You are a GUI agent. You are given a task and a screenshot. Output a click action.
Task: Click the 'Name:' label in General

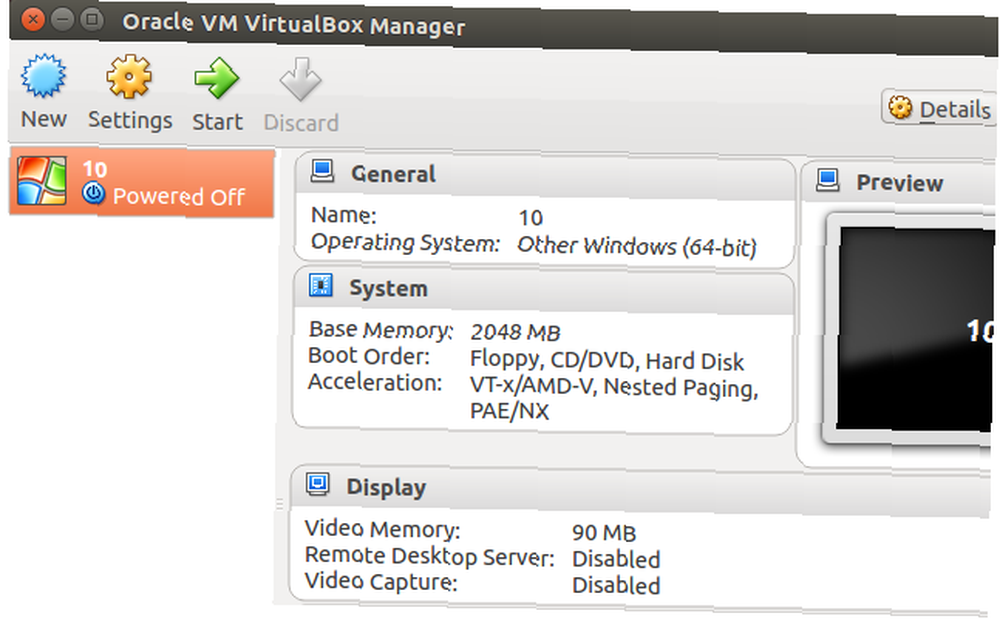[x=344, y=215]
